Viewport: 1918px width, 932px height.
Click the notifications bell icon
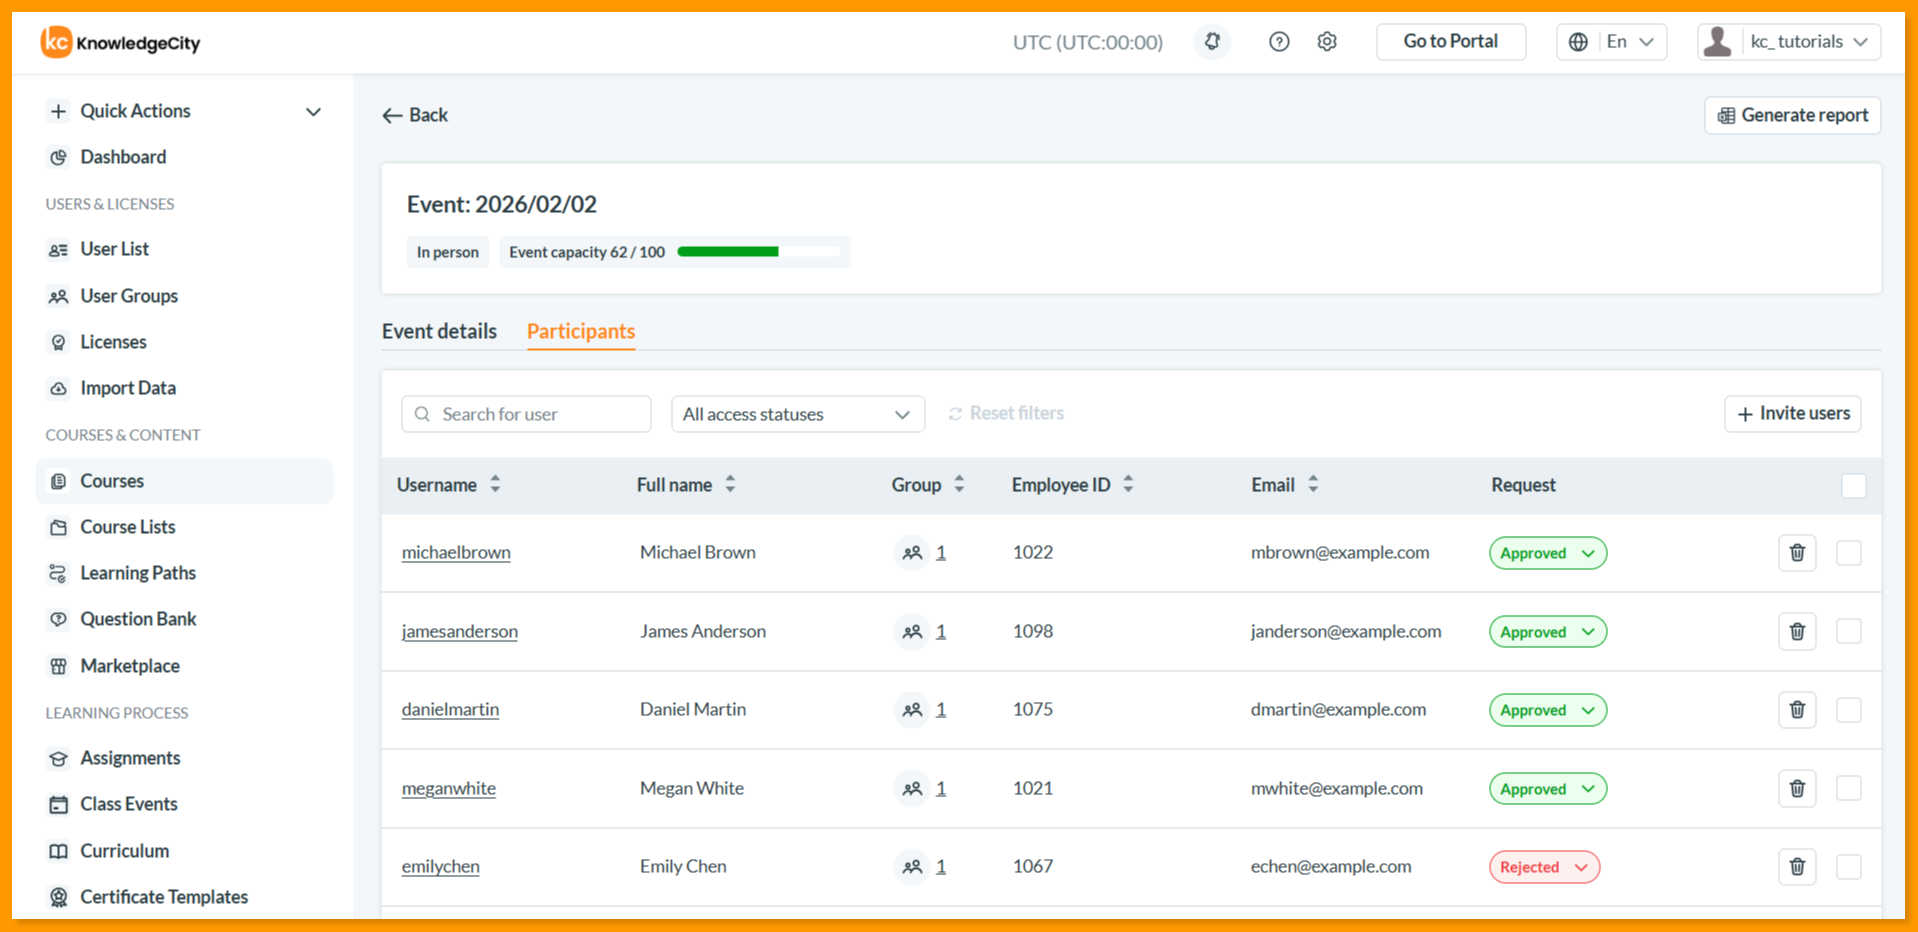[1212, 42]
